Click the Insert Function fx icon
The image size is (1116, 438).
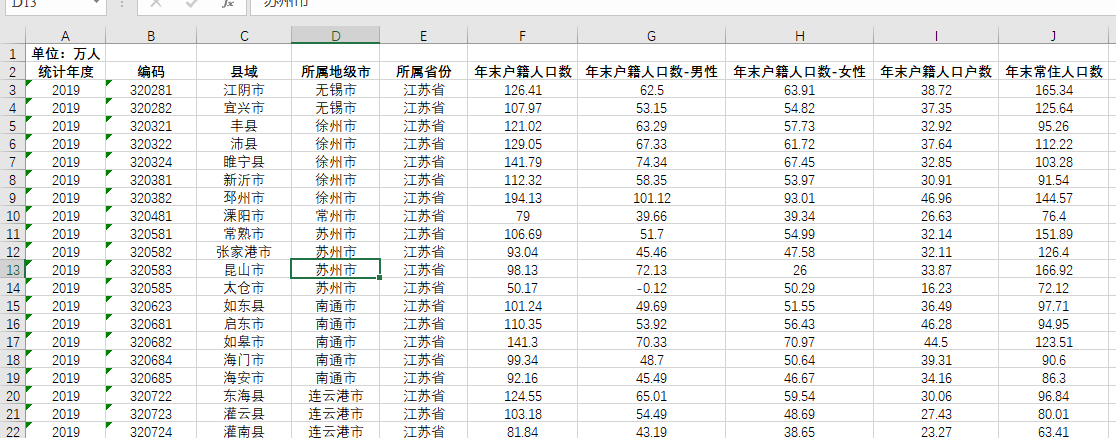tap(227, 4)
